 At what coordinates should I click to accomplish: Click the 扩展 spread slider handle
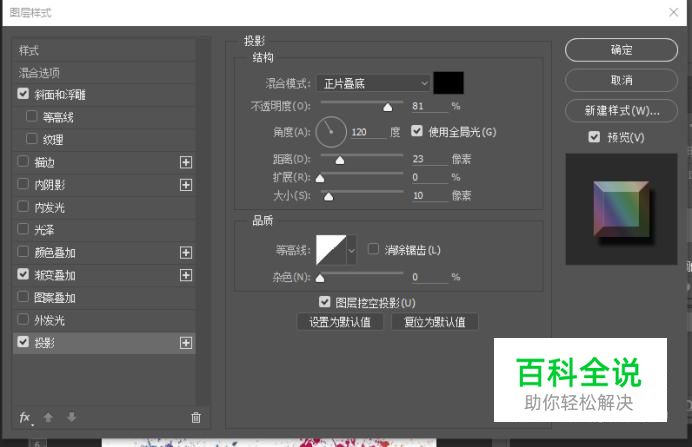(320, 178)
